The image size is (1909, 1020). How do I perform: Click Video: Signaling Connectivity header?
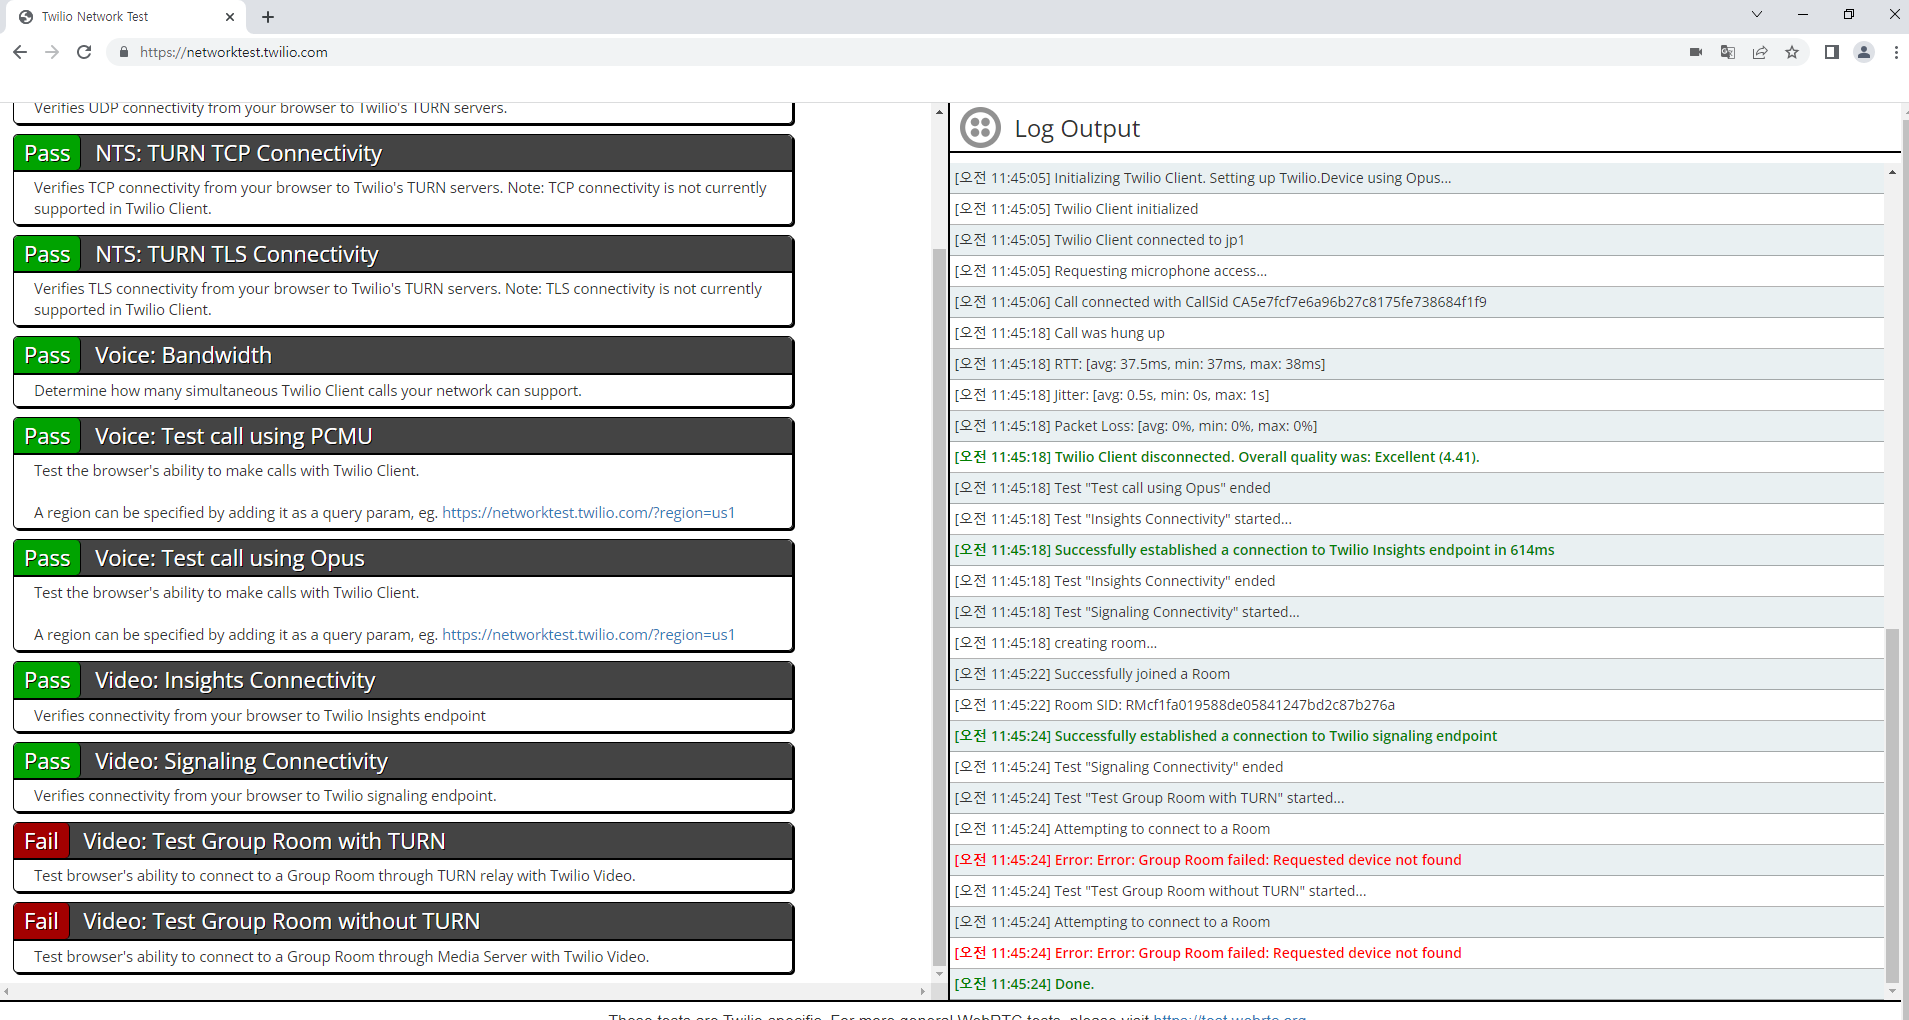point(403,761)
